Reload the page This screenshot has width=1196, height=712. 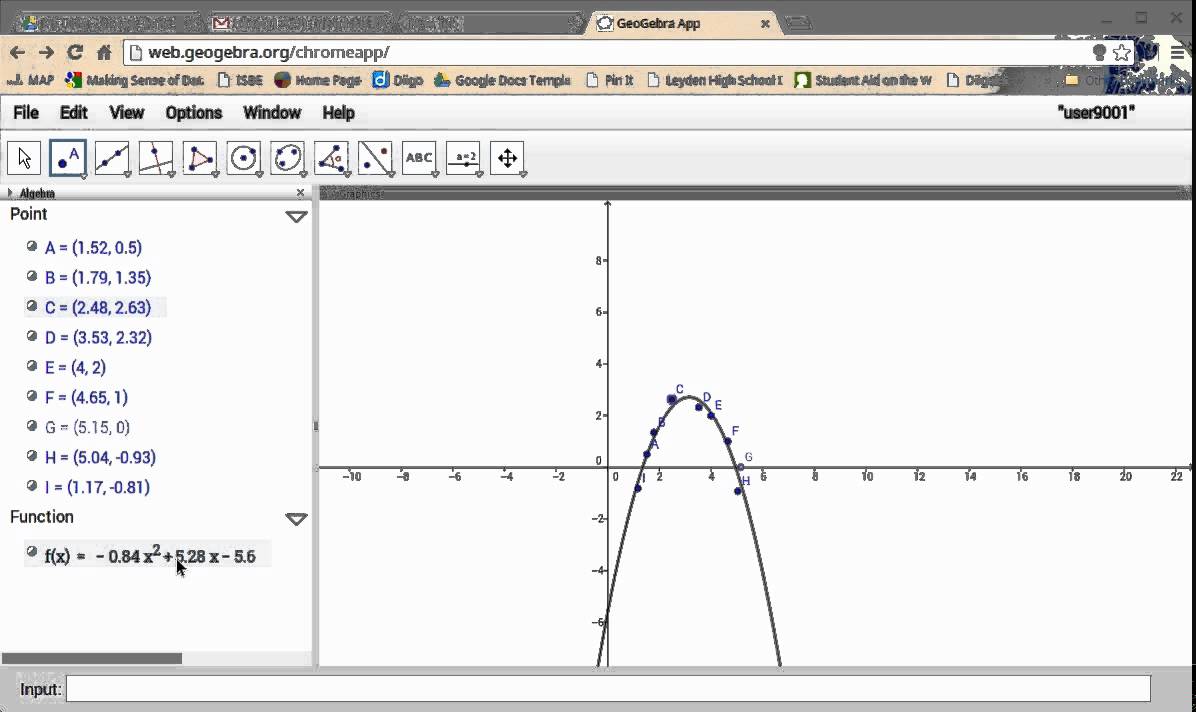75,52
